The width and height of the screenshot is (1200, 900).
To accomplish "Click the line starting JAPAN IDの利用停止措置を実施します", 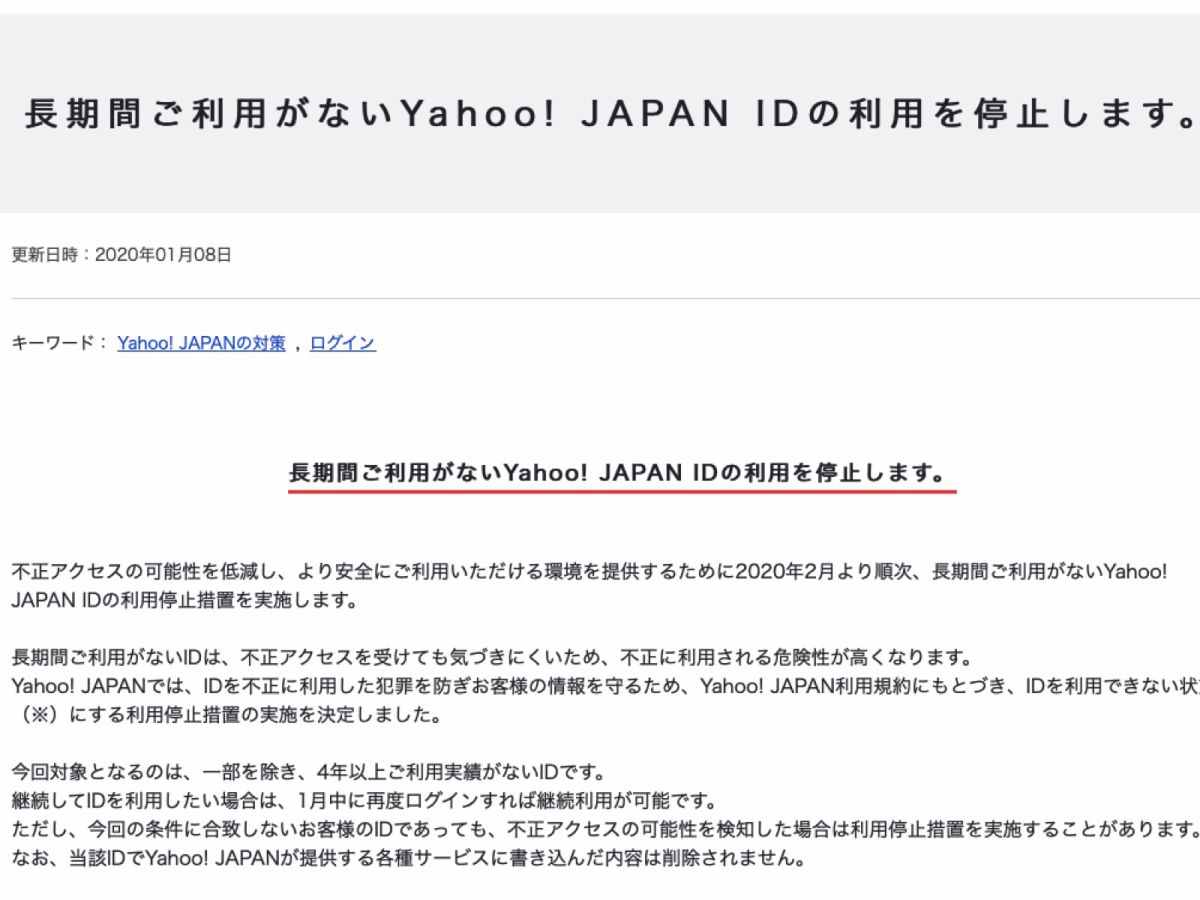I will pyautogui.click(x=184, y=602).
